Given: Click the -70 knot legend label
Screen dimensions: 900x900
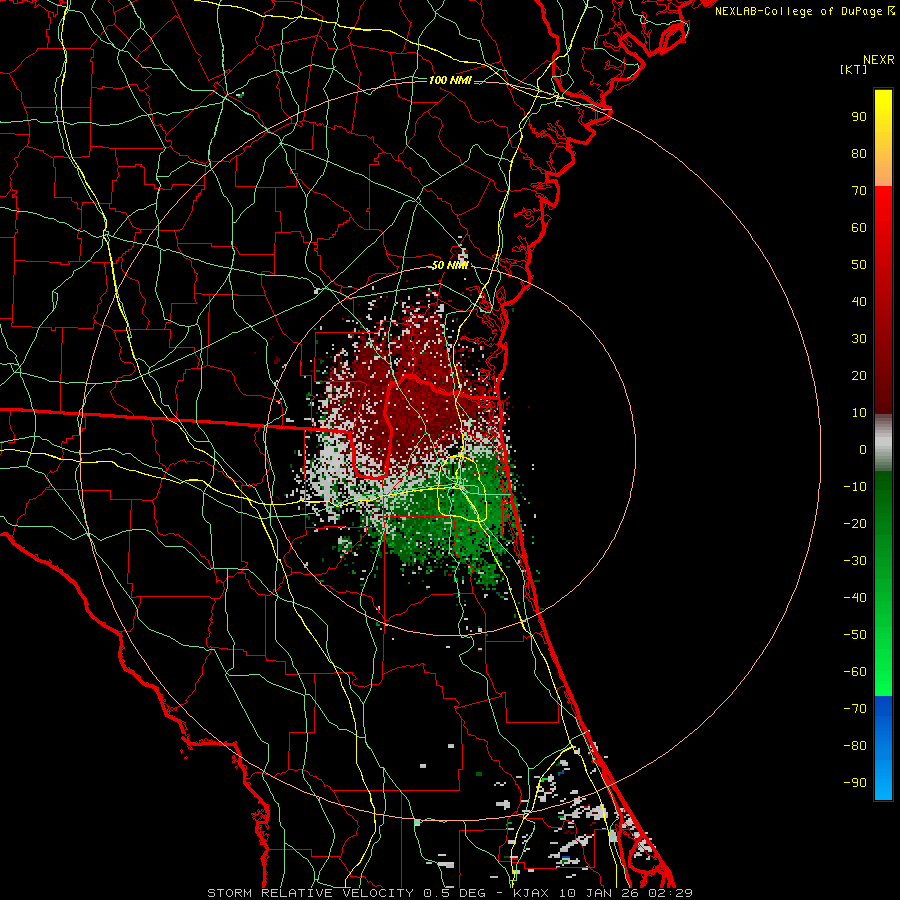Looking at the screenshot, I should 855,709.
